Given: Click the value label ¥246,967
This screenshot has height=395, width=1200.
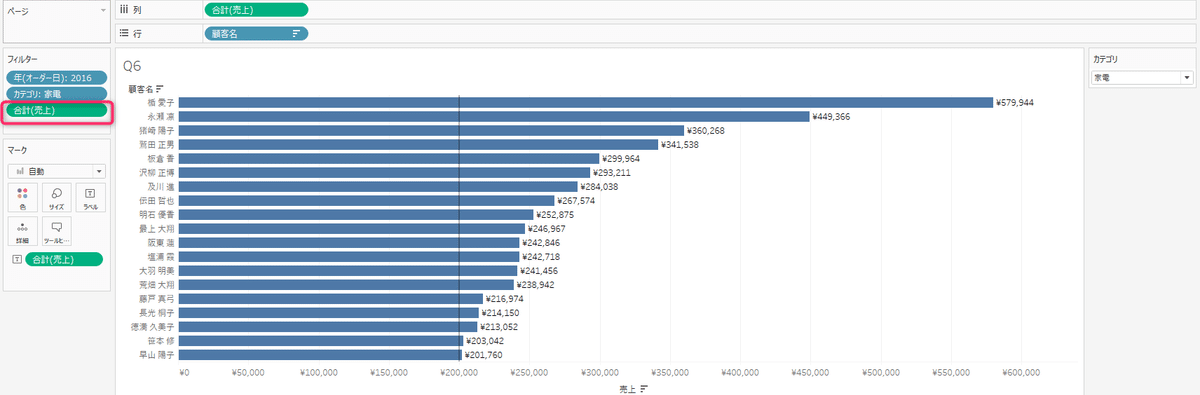Looking at the screenshot, I should (547, 228).
